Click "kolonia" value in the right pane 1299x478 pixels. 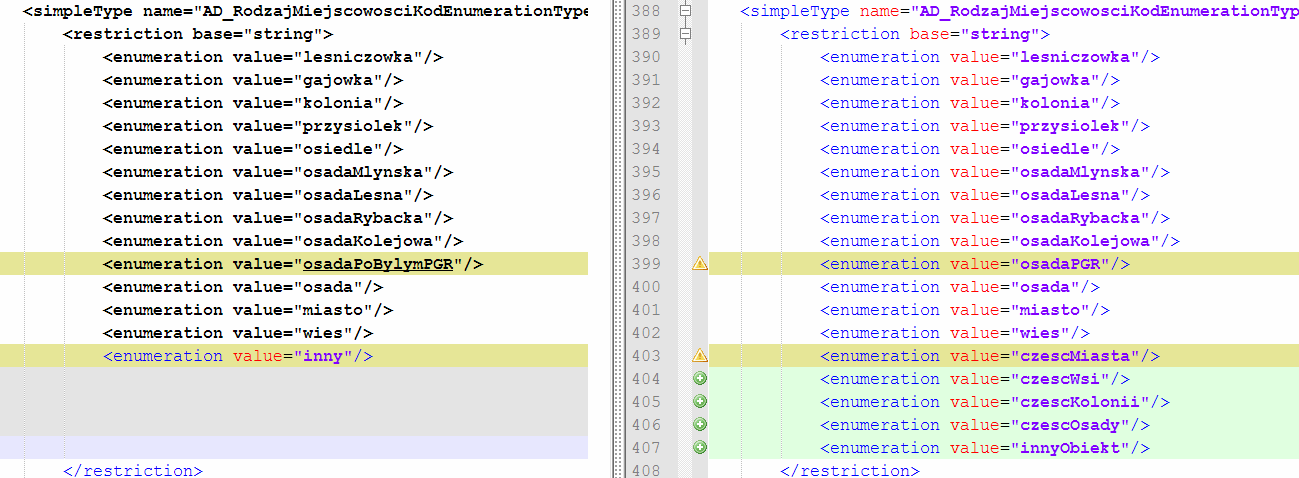click(1054, 103)
